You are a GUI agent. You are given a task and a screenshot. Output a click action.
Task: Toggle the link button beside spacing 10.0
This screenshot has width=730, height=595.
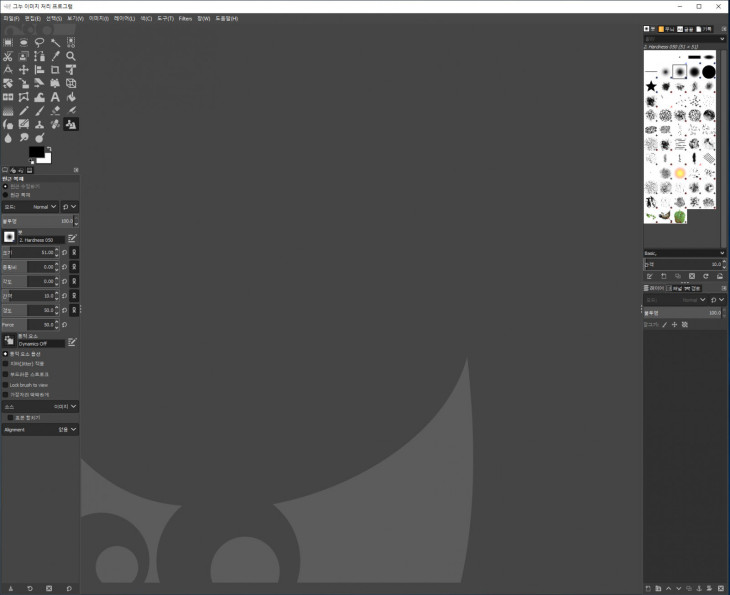[x=74, y=296]
